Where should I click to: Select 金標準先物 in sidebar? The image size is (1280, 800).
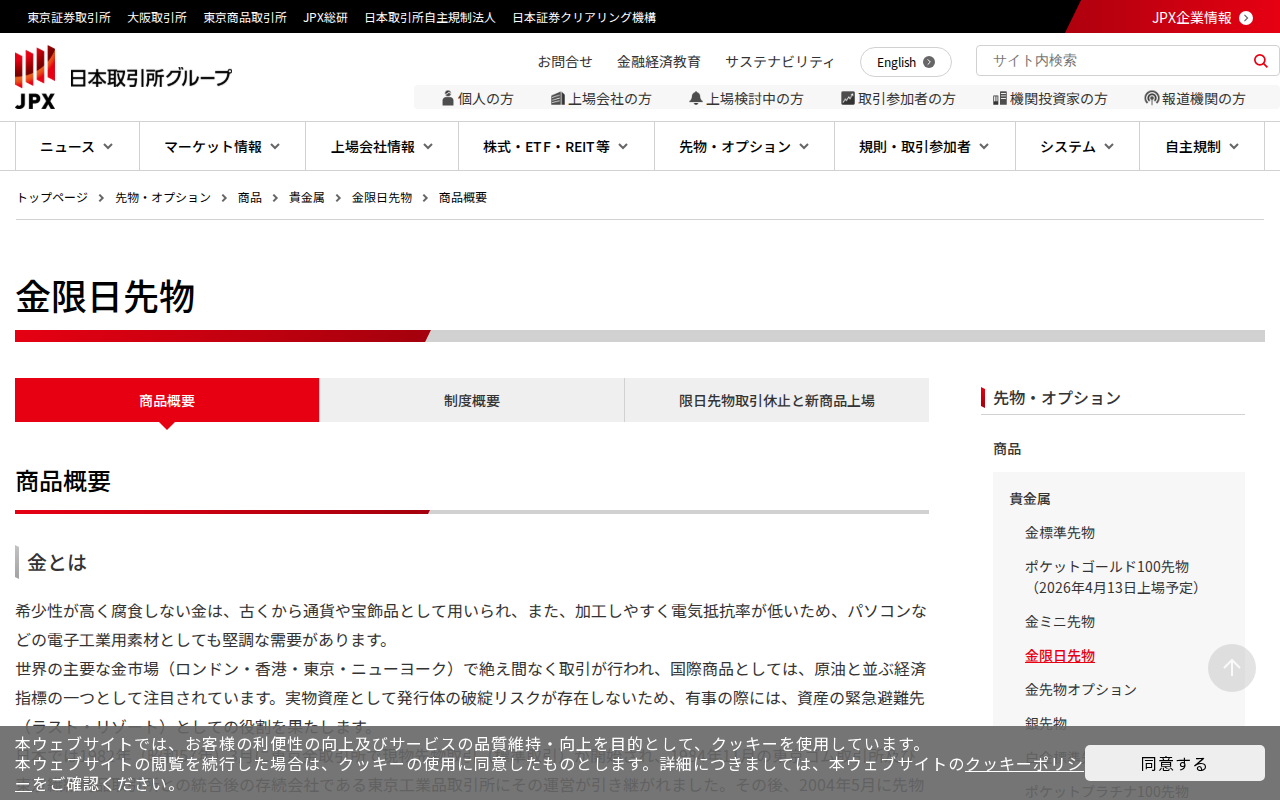[x=1060, y=532]
